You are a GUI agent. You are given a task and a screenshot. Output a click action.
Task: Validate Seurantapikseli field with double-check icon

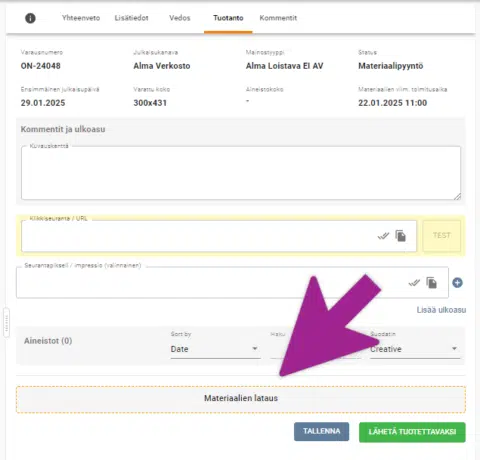414,283
